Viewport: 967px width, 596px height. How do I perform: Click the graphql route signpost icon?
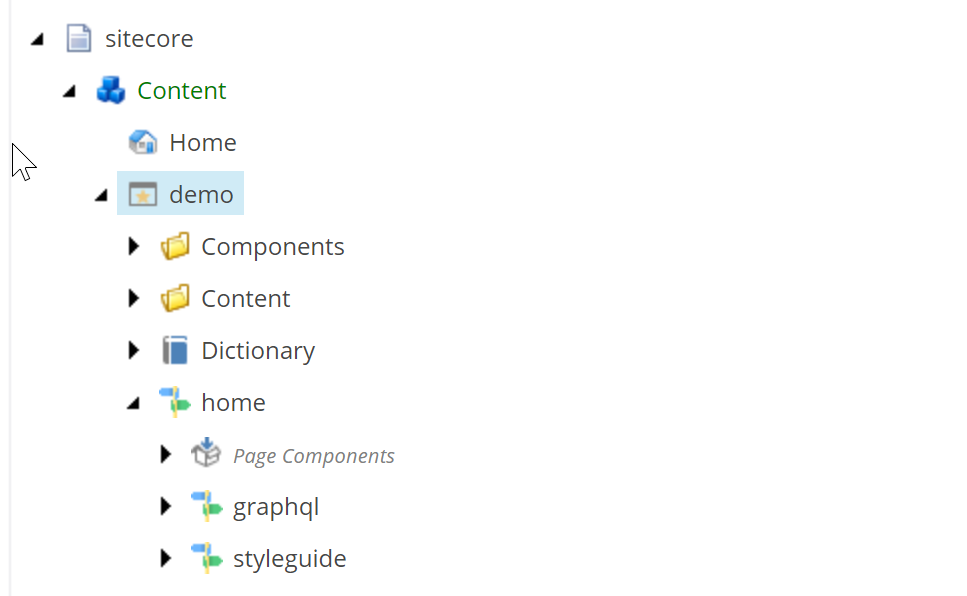206,507
